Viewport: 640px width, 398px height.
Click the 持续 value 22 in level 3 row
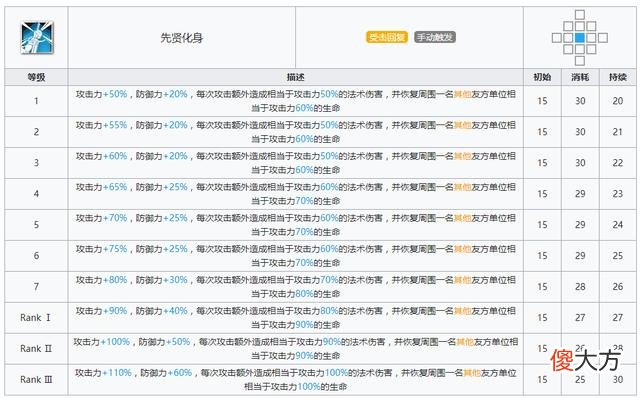(618, 163)
